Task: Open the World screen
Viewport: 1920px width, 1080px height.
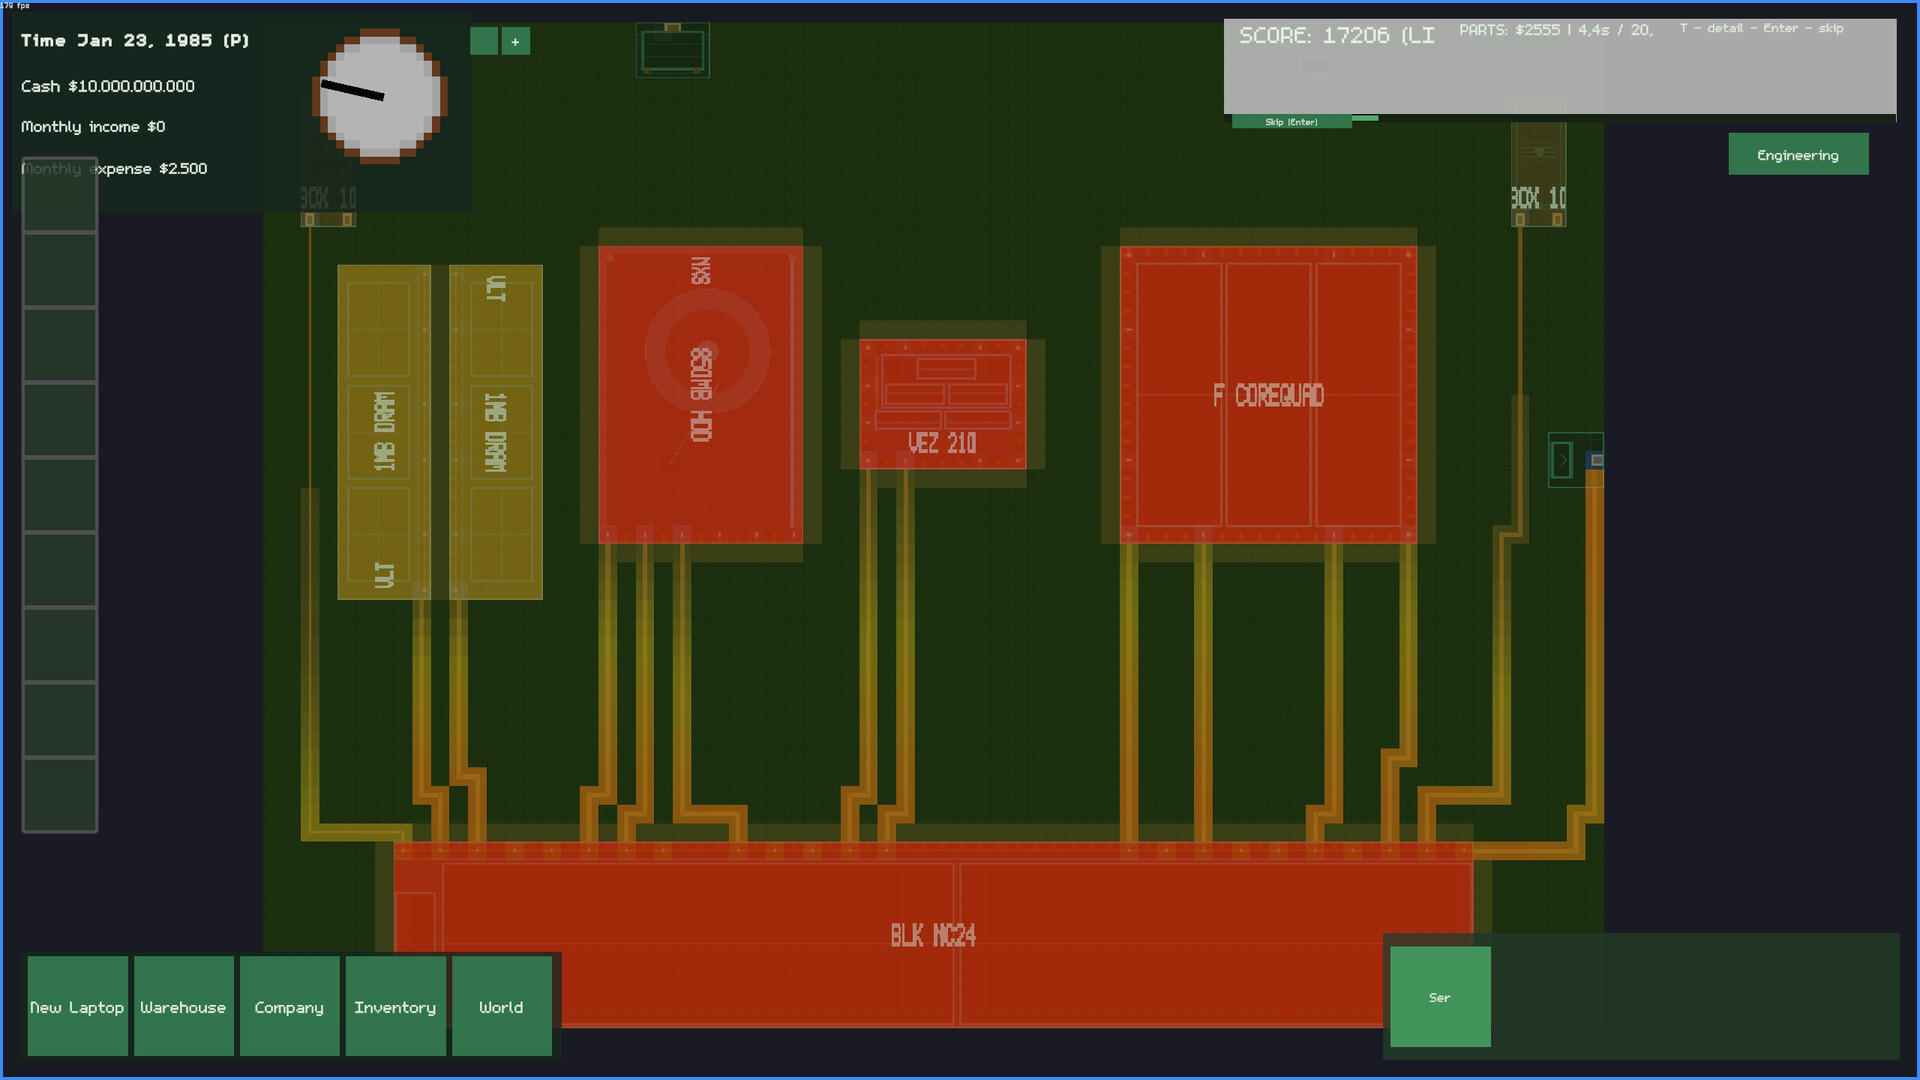Action: click(501, 1006)
